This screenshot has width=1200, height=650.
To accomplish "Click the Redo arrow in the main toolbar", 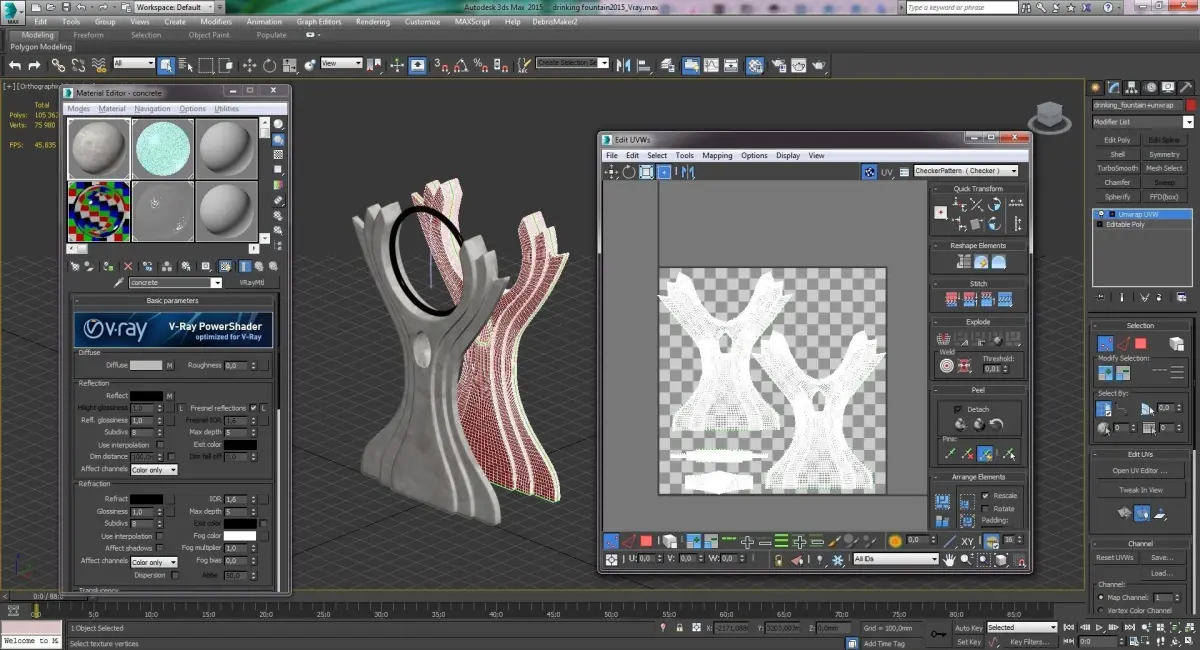I will tap(34, 65).
